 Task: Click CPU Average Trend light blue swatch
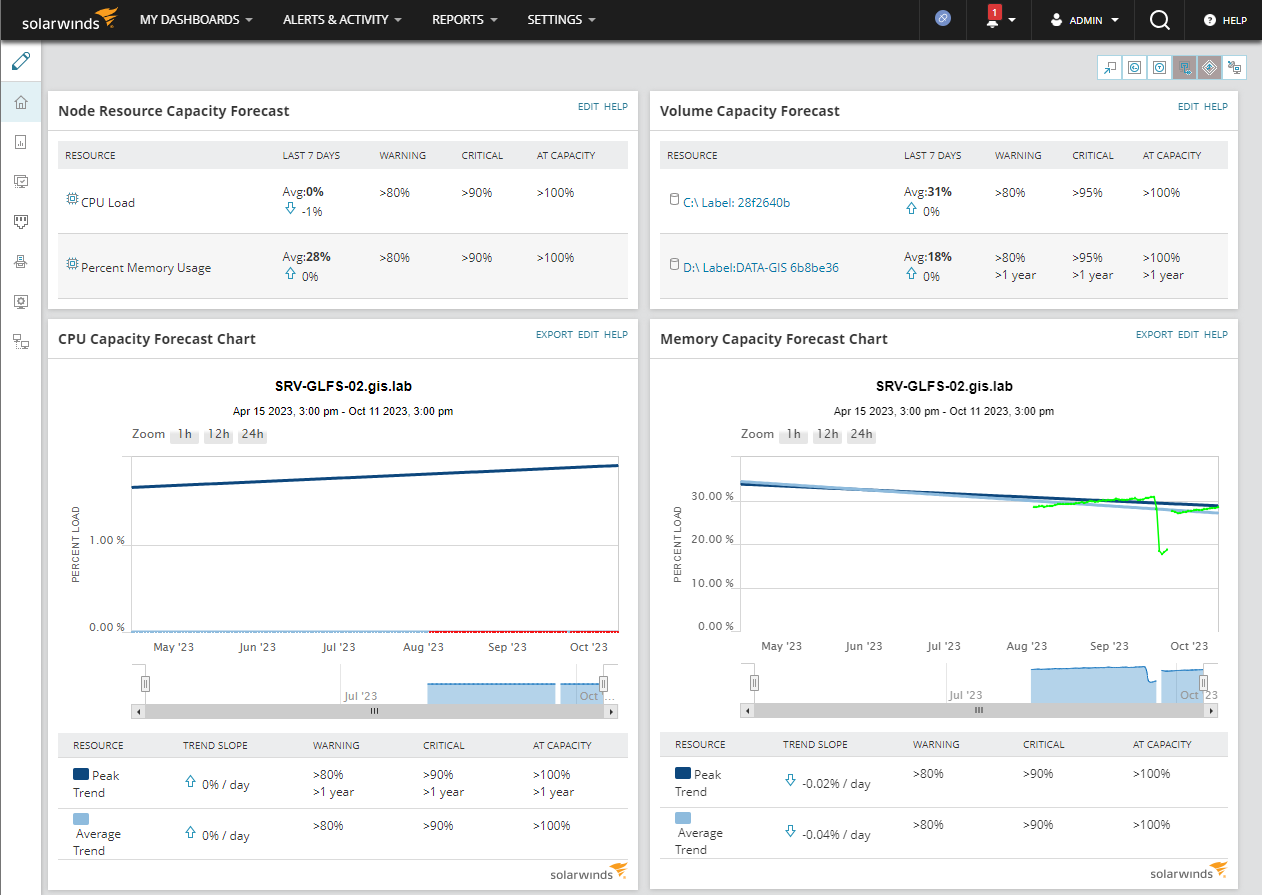pos(81,818)
